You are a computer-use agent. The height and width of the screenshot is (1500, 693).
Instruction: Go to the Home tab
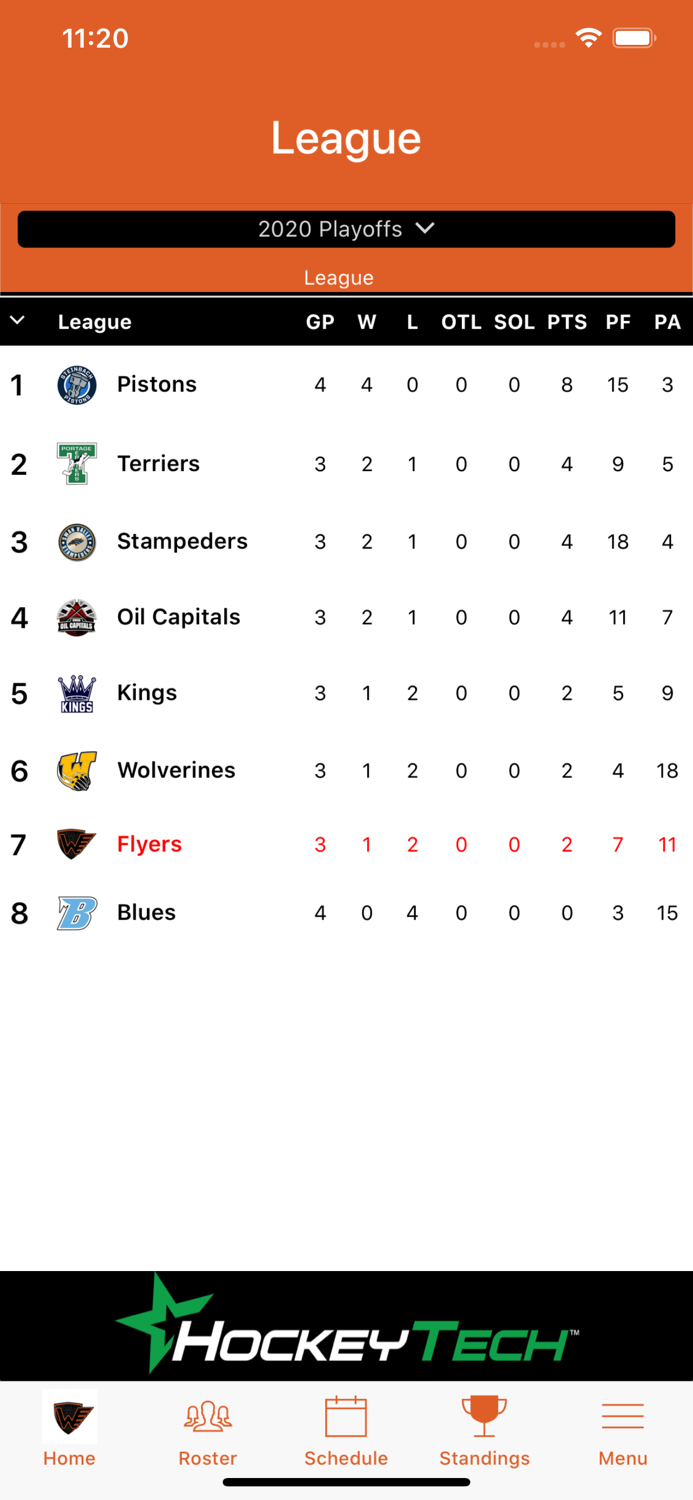(69, 1431)
